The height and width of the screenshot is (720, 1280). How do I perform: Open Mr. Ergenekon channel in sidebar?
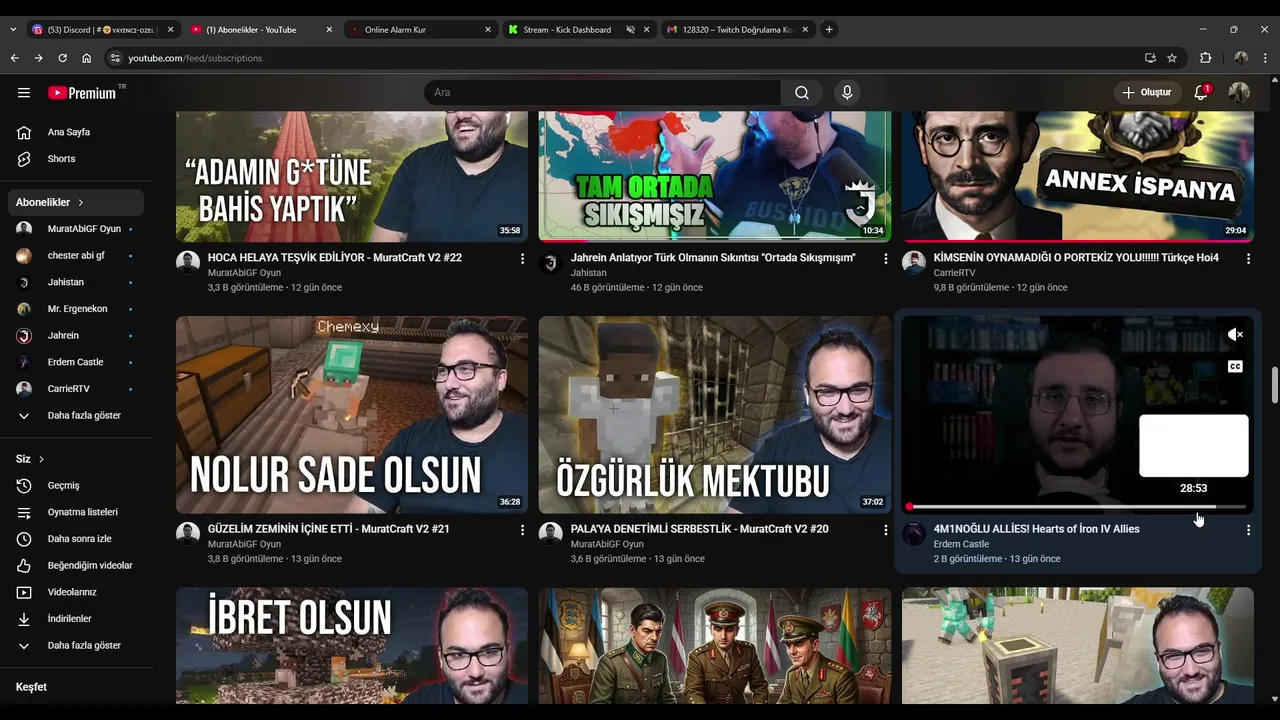coord(78,309)
